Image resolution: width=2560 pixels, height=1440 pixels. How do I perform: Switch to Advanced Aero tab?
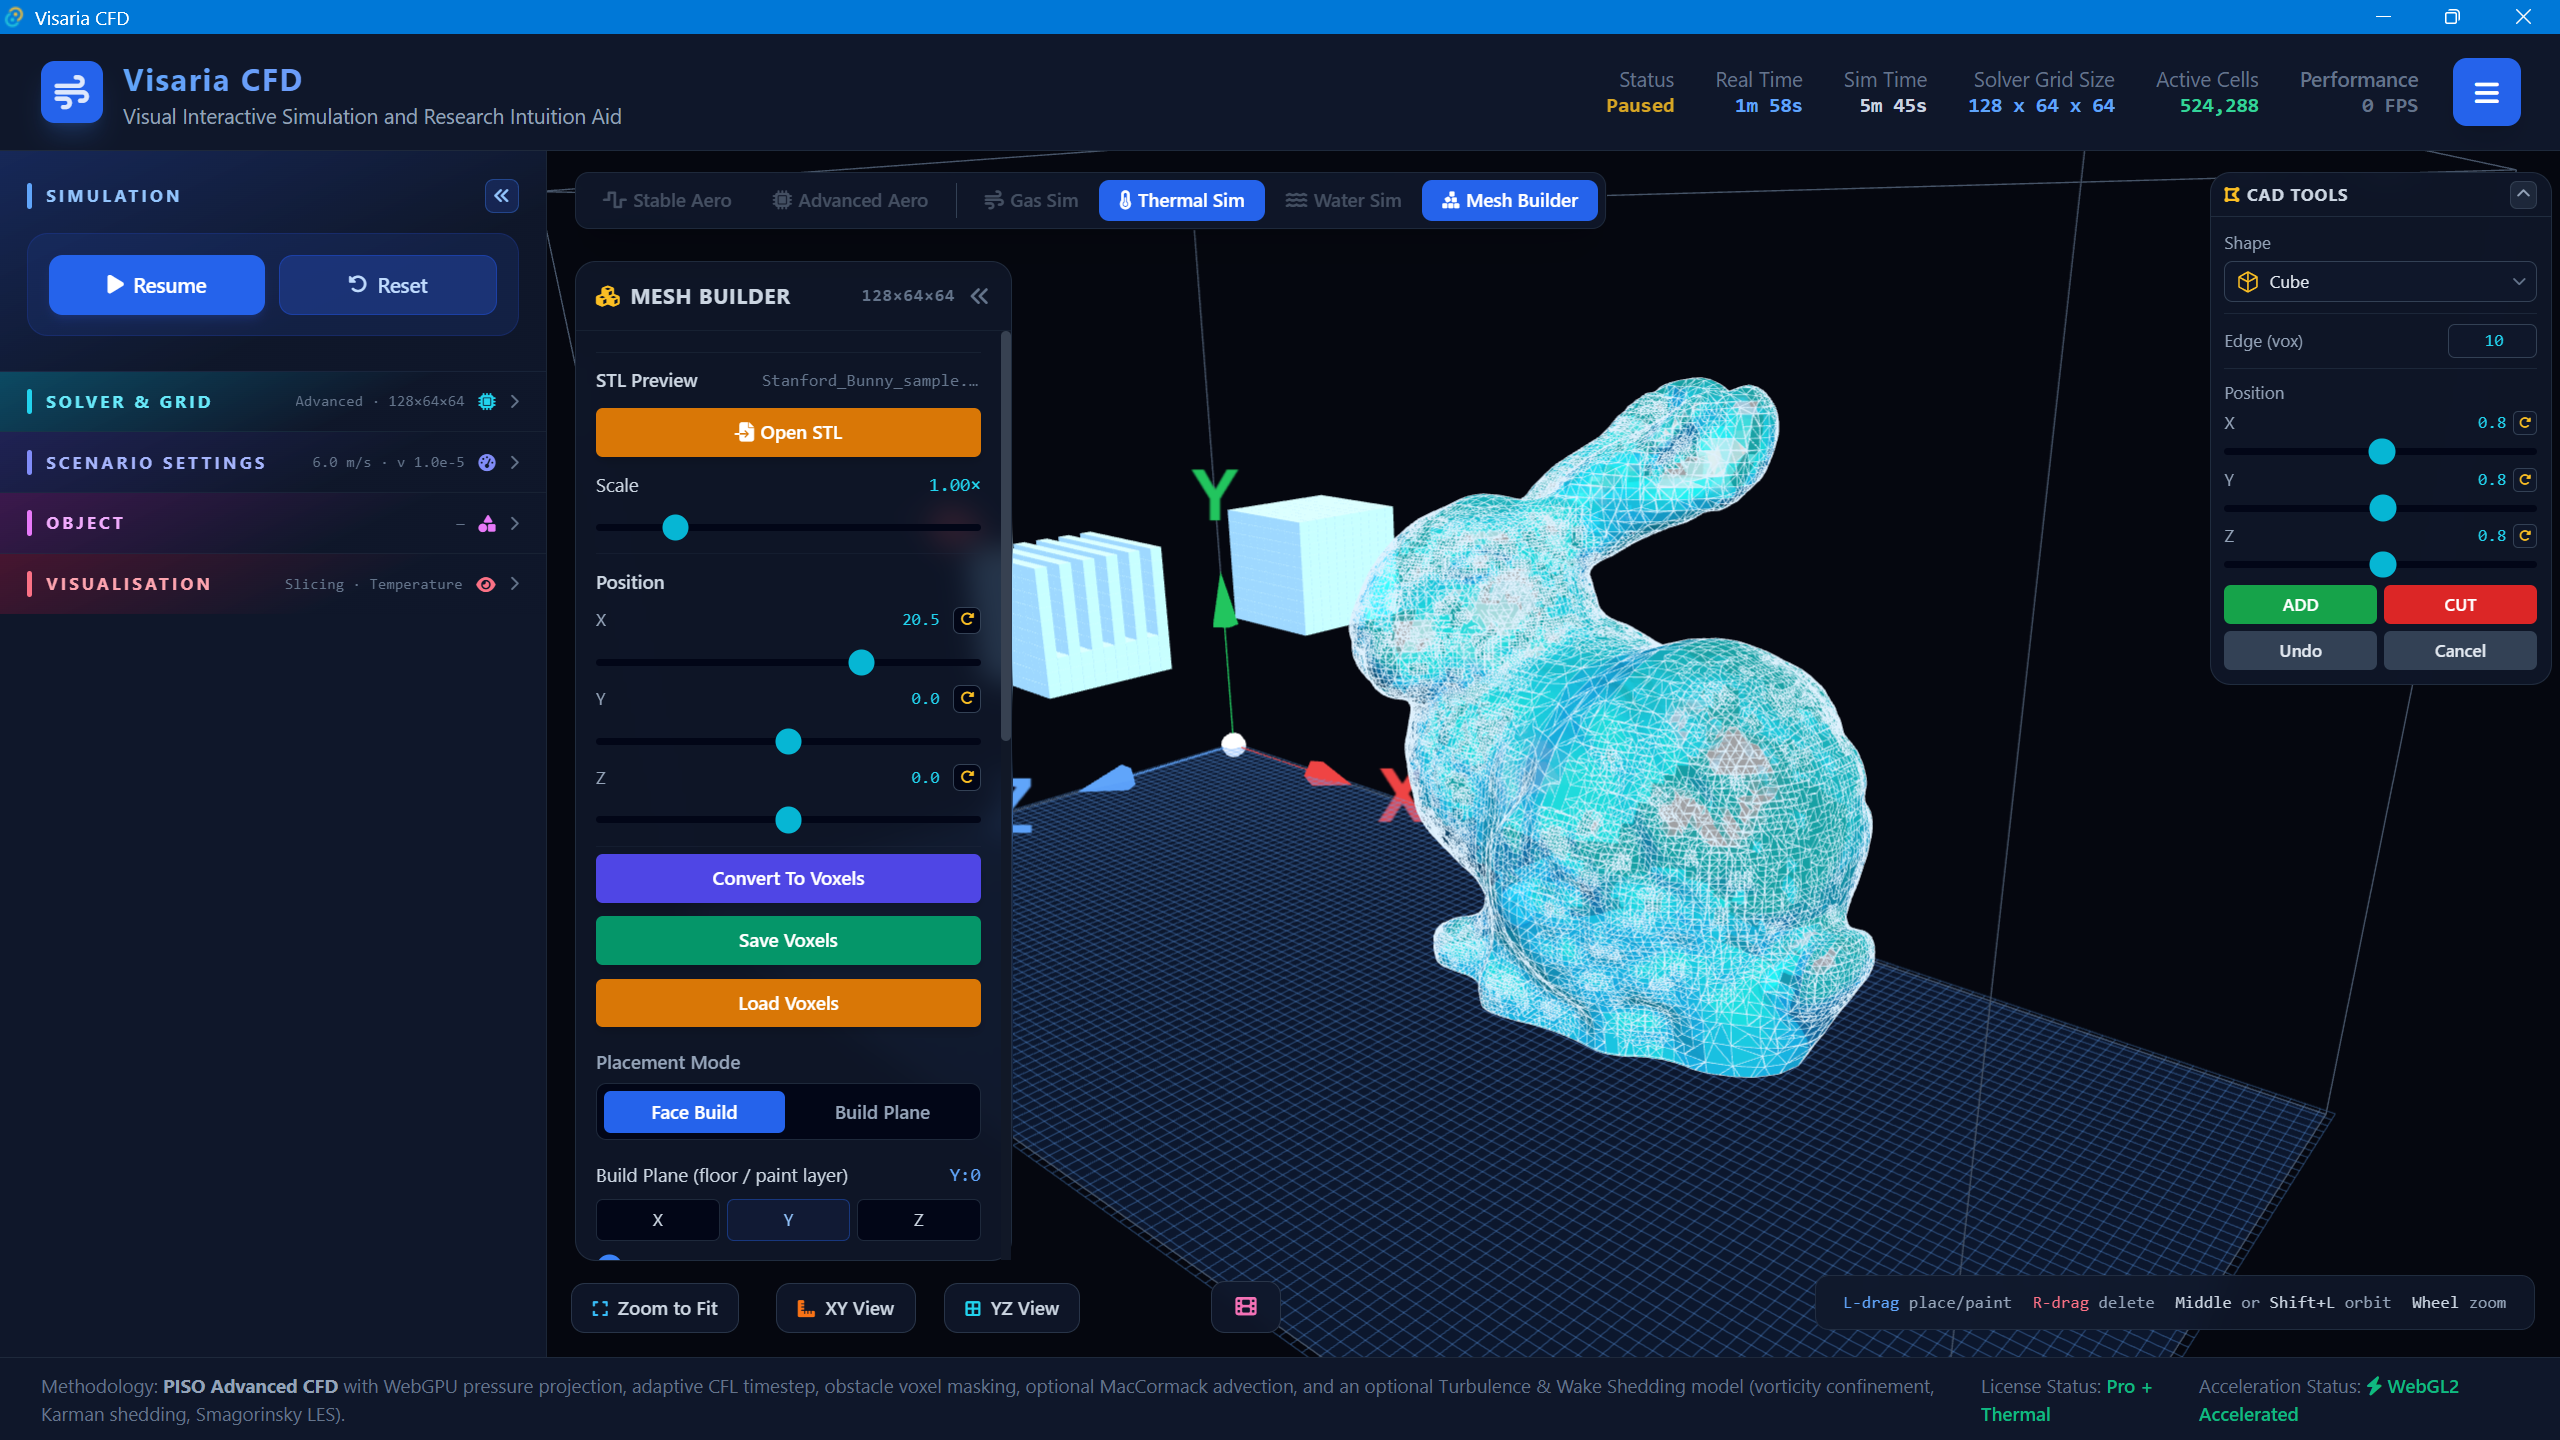(x=850, y=200)
